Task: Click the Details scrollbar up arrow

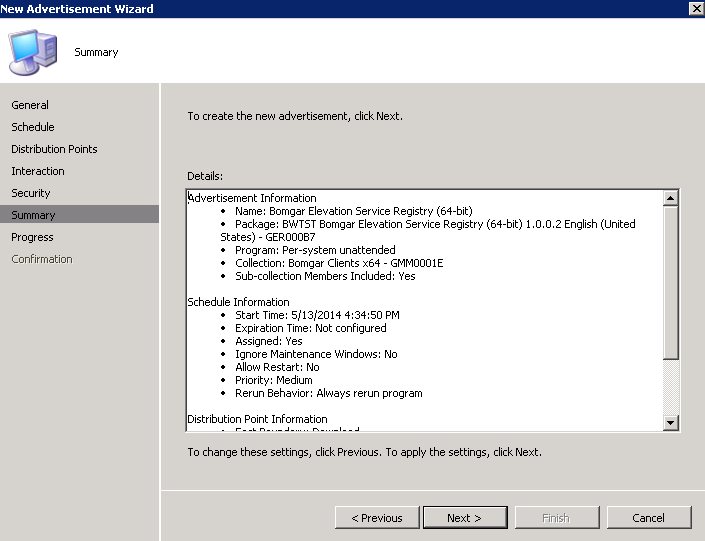Action: 670,198
